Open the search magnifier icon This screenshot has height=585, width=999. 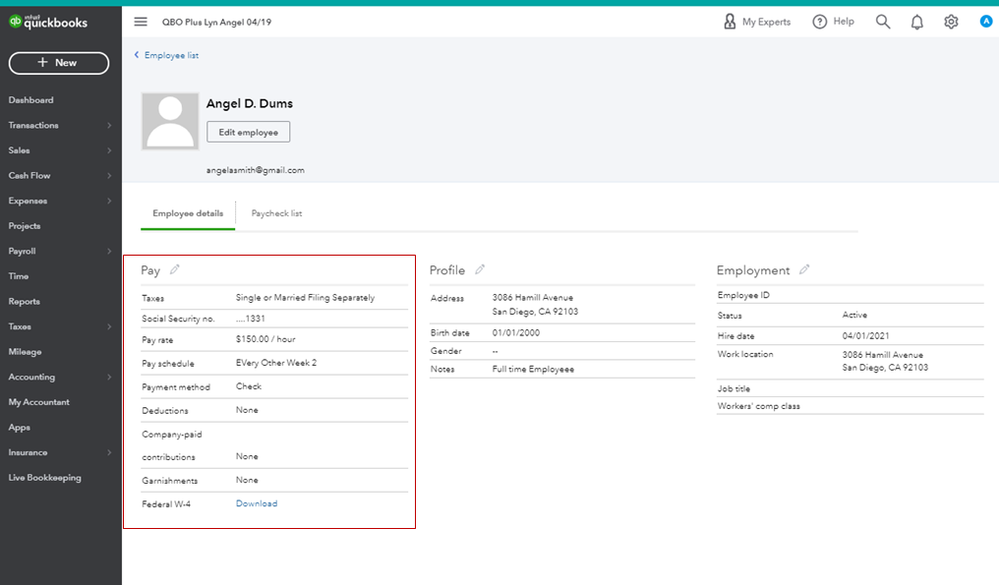(883, 22)
